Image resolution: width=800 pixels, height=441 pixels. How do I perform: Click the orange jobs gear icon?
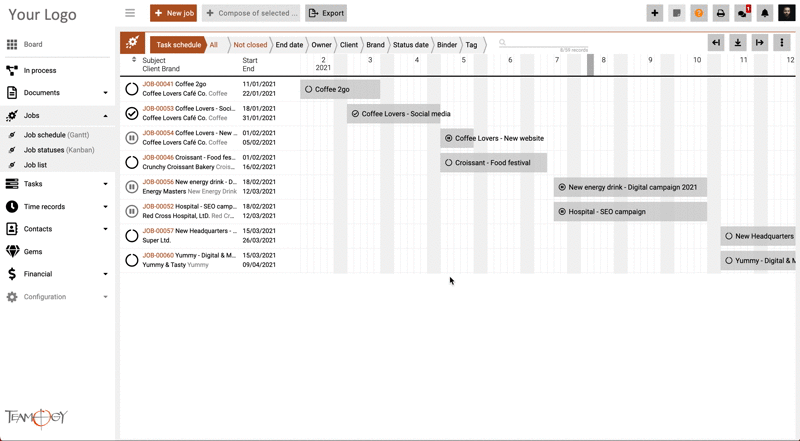coord(132,43)
